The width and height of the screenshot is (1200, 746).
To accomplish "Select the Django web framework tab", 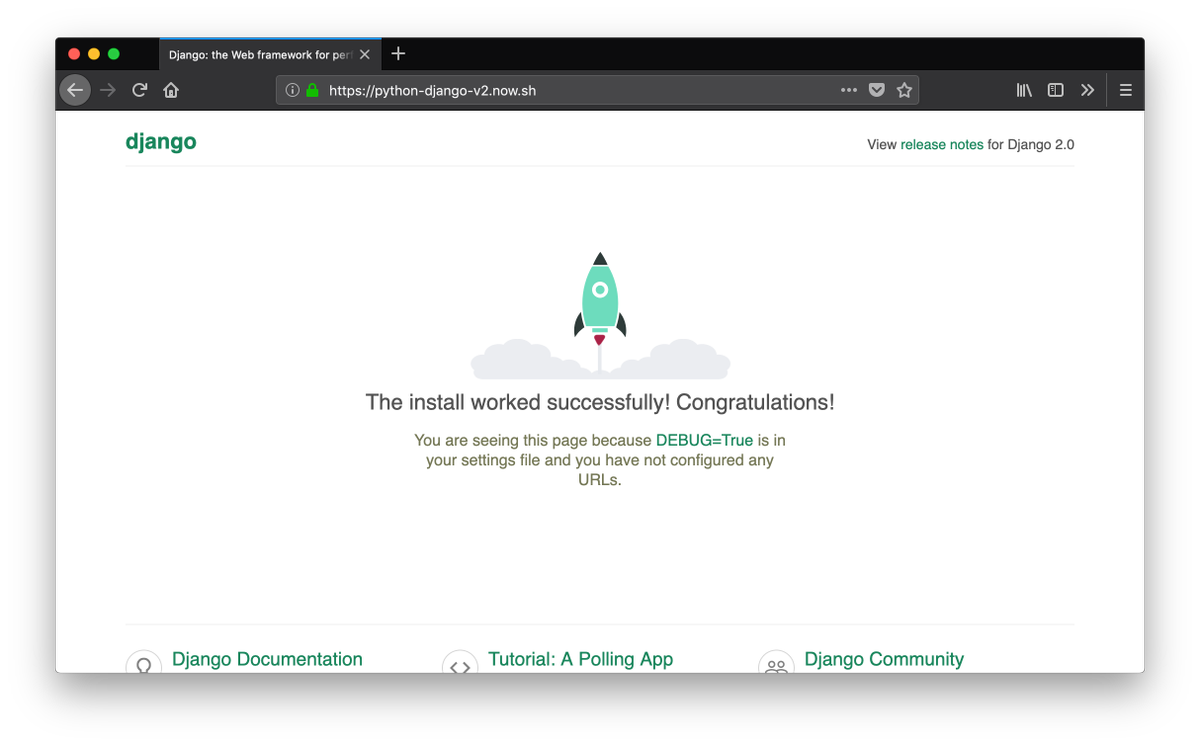I will pos(270,54).
